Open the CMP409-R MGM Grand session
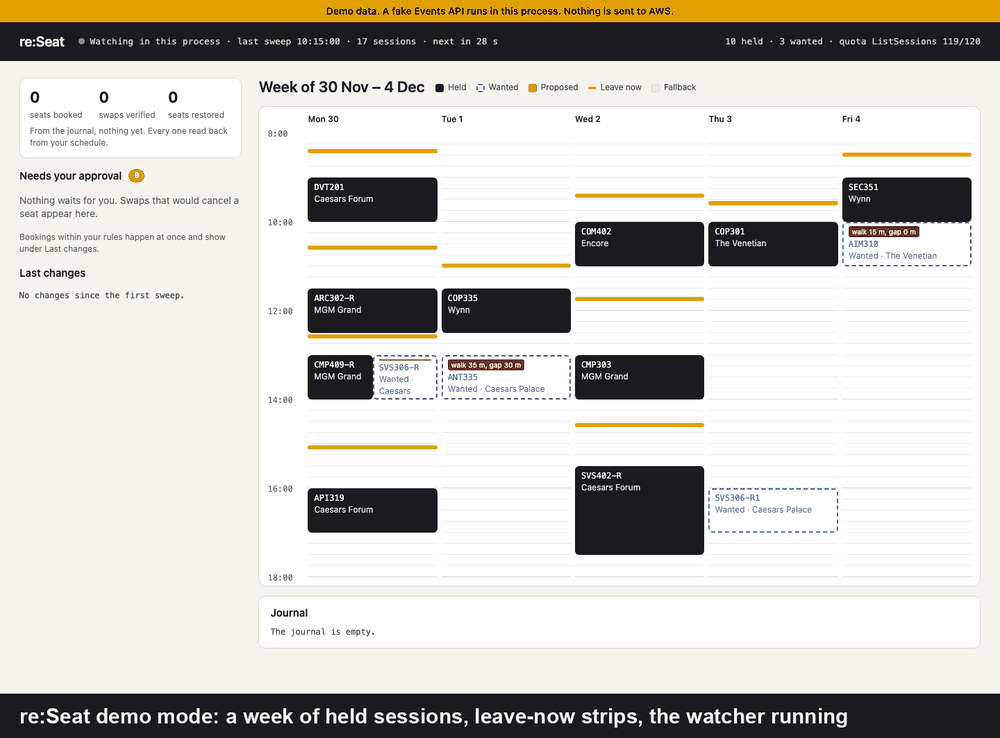The width and height of the screenshot is (1000, 738). coord(340,378)
